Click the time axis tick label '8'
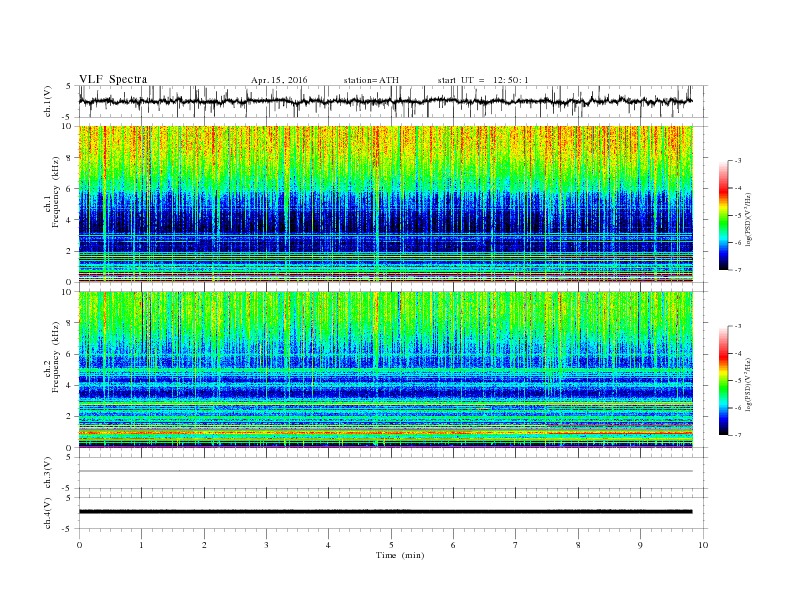This screenshot has height=612, width=792. coord(578,545)
